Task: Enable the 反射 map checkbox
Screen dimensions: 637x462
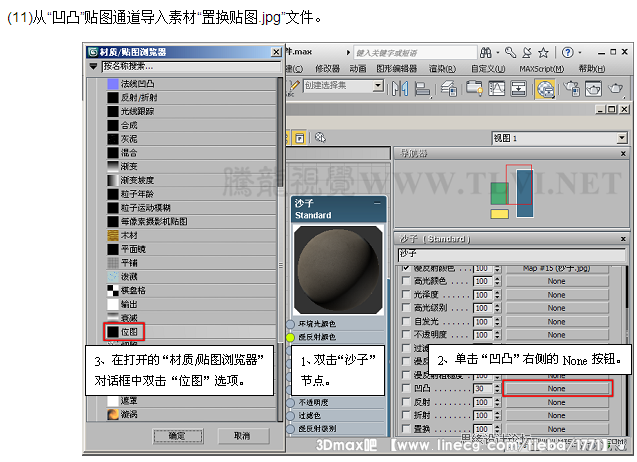Action: click(405, 401)
